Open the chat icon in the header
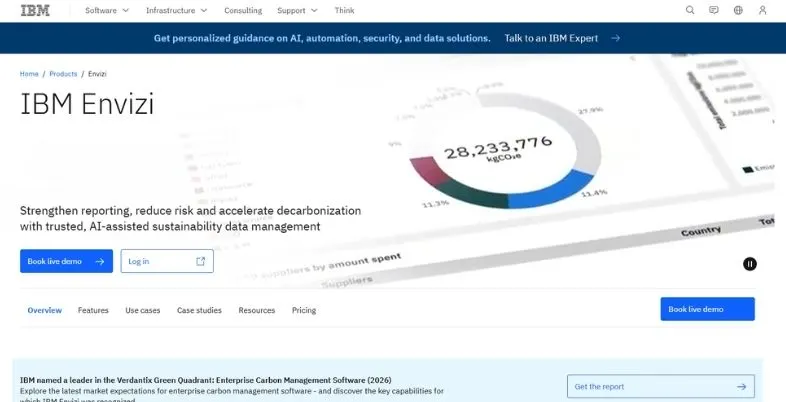This screenshot has height=402, width=786. (714, 10)
